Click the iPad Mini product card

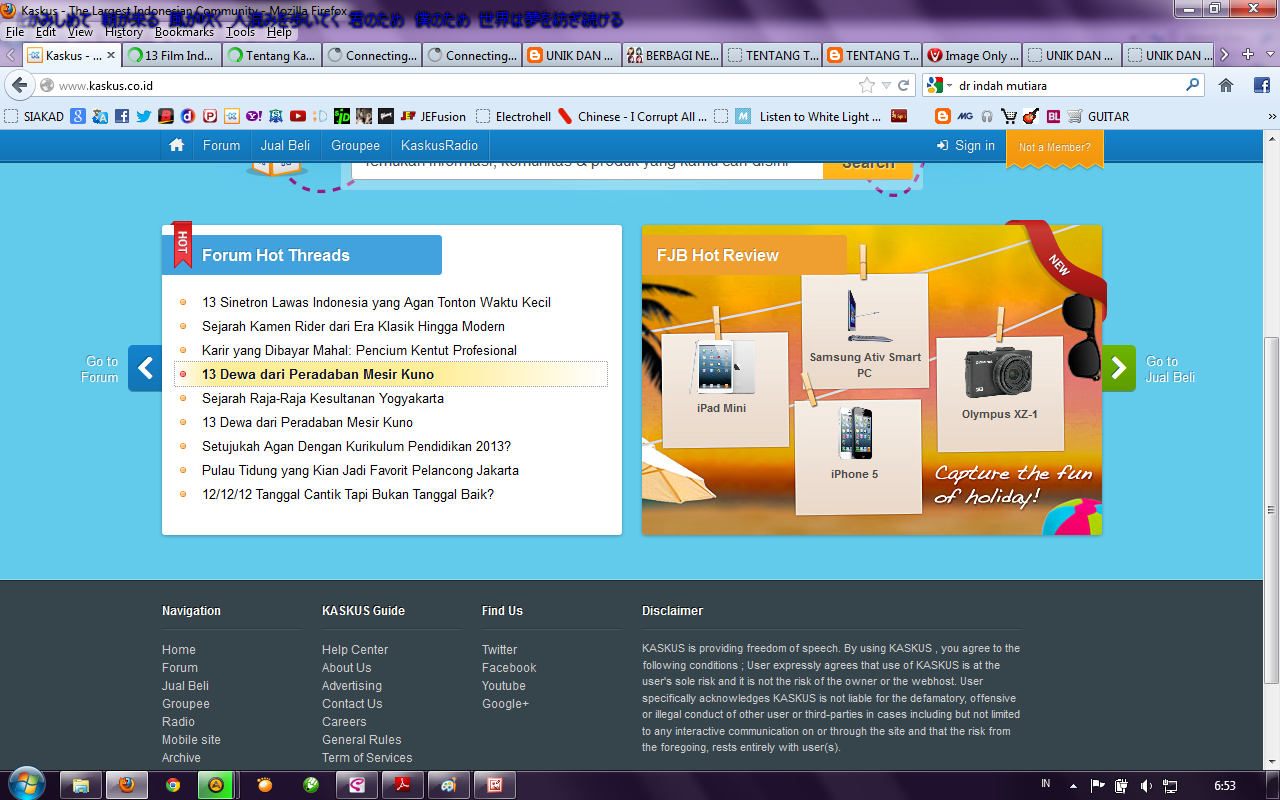(724, 390)
